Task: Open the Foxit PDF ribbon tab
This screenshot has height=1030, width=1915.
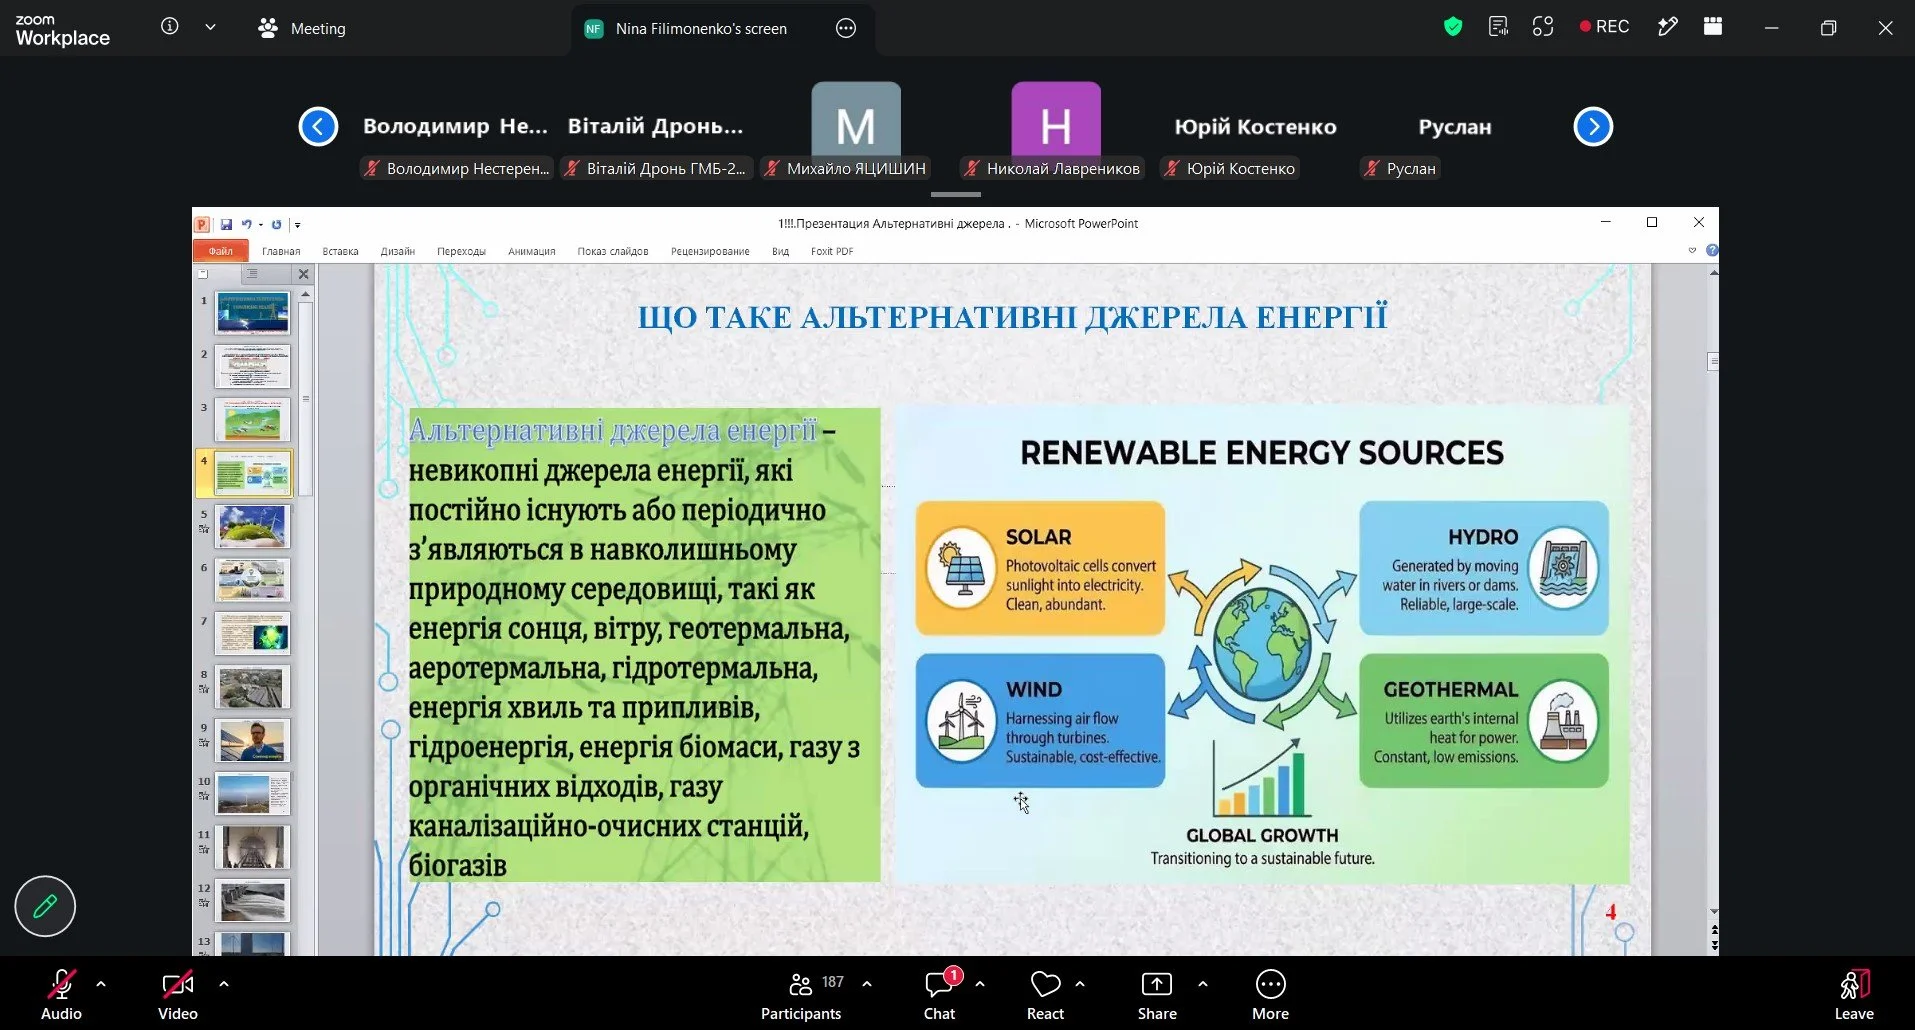Action: tap(832, 251)
